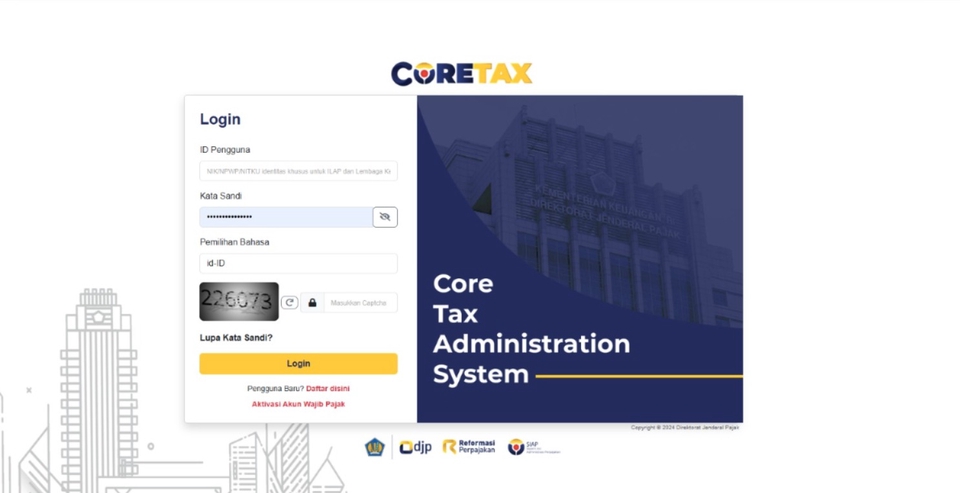Click the SIAP logo in footer
This screenshot has width=960, height=493.
point(533,447)
